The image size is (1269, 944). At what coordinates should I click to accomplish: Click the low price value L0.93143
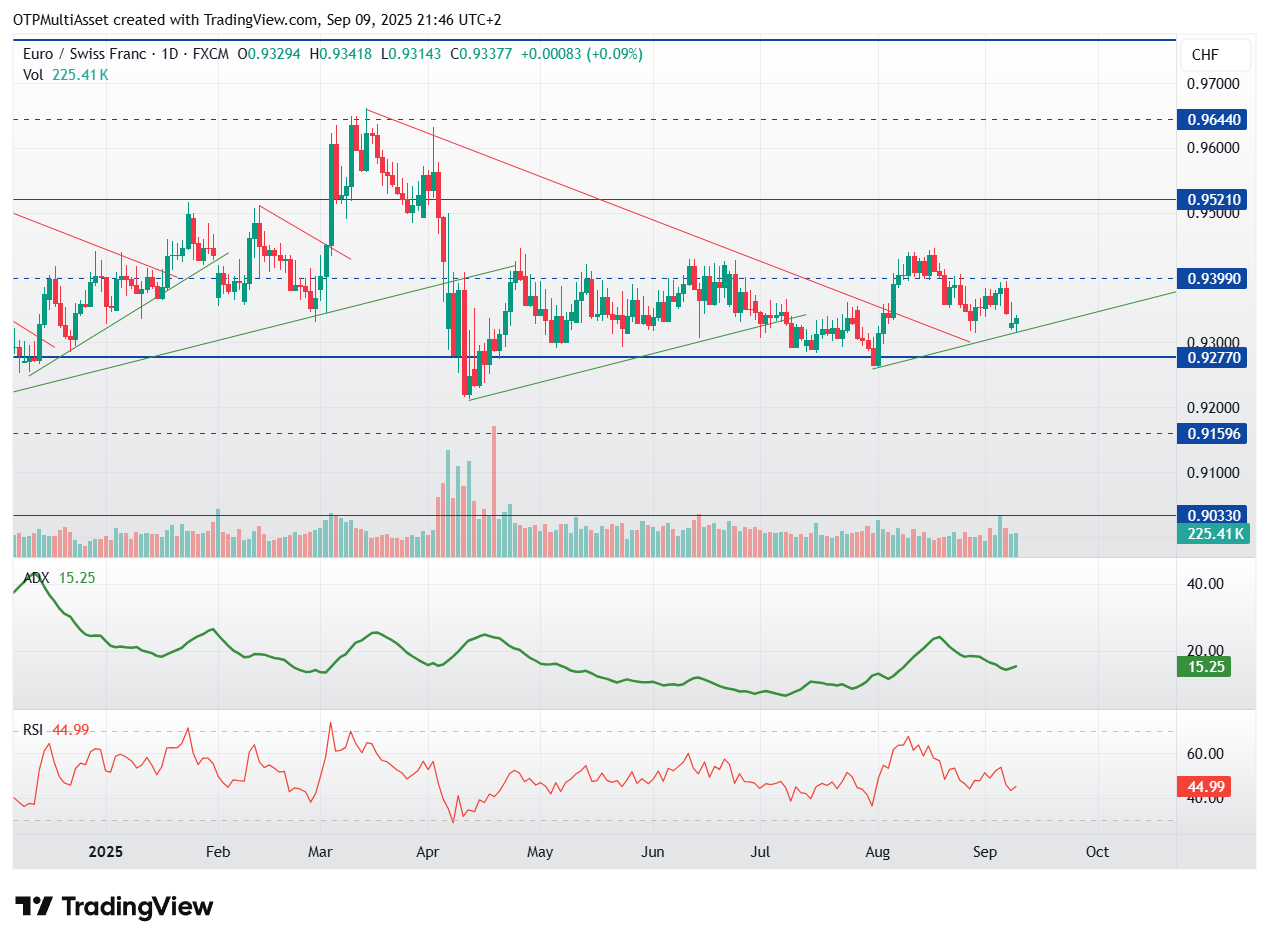413,54
